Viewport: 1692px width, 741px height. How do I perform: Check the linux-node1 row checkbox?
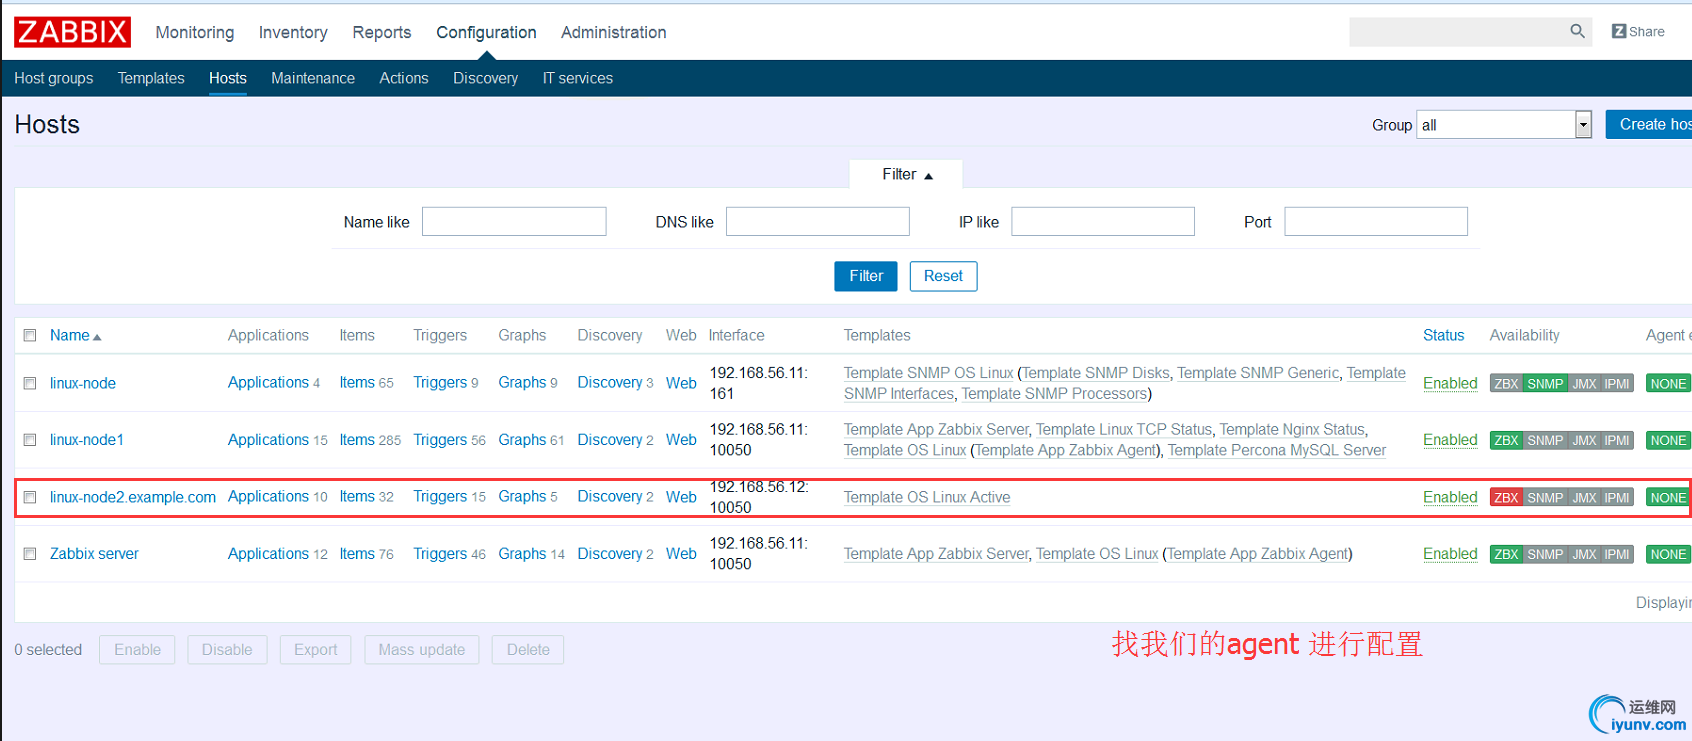coord(30,440)
